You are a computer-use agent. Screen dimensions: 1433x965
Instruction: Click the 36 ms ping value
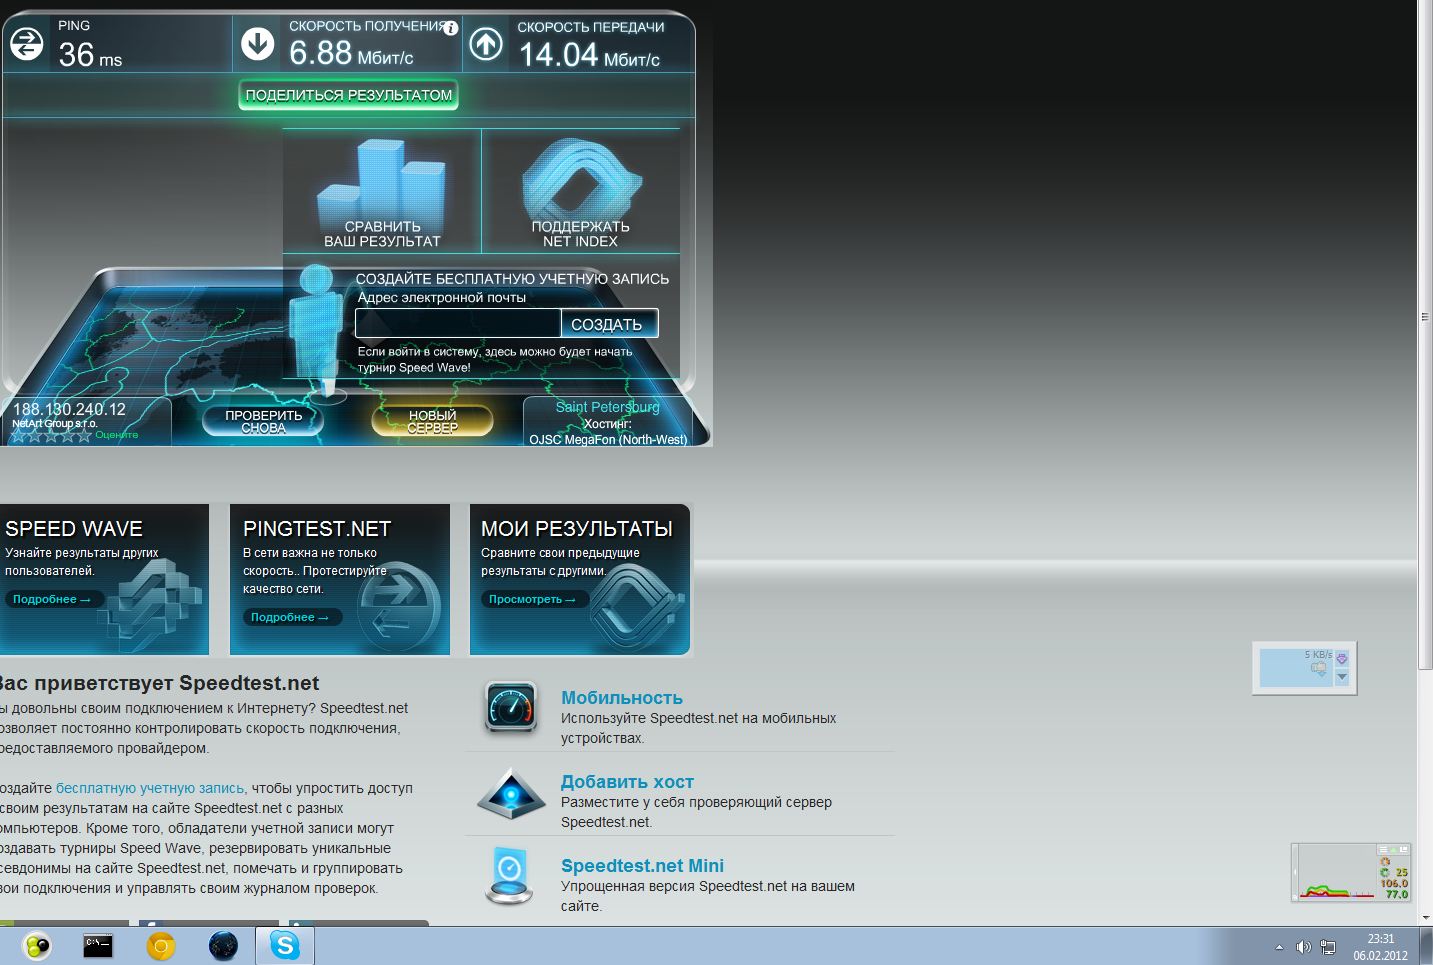90,54
